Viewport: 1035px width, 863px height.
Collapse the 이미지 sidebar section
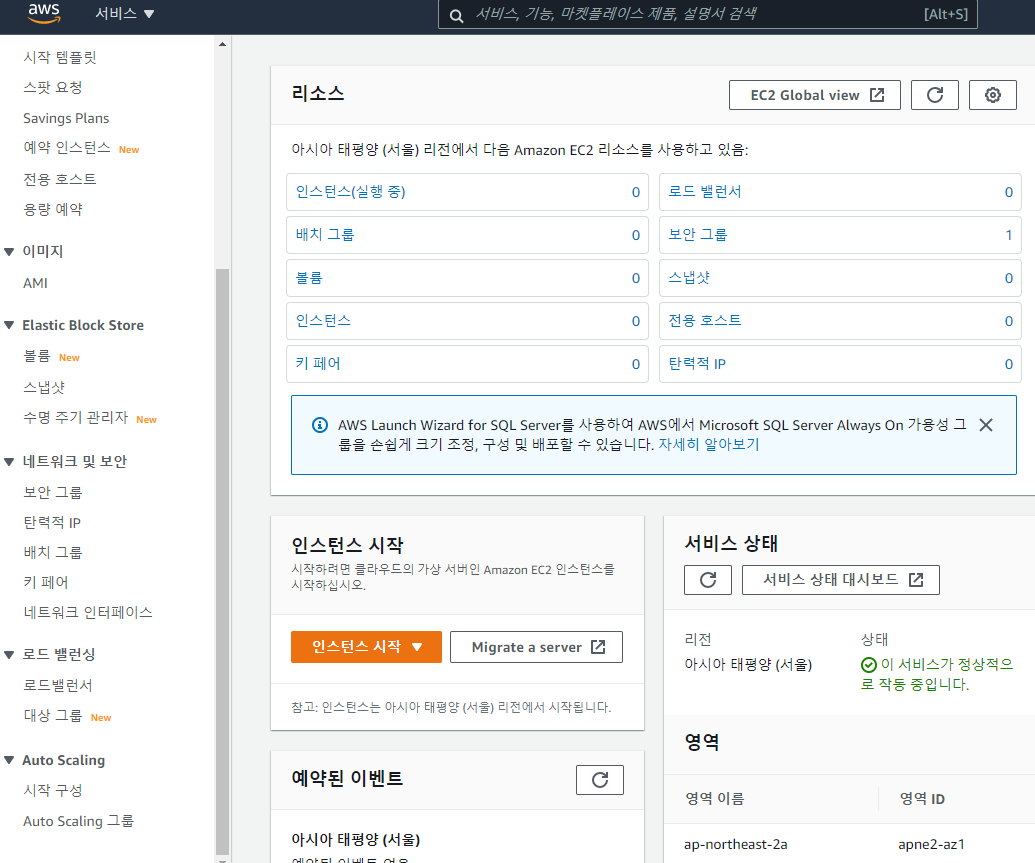[x=9, y=252]
